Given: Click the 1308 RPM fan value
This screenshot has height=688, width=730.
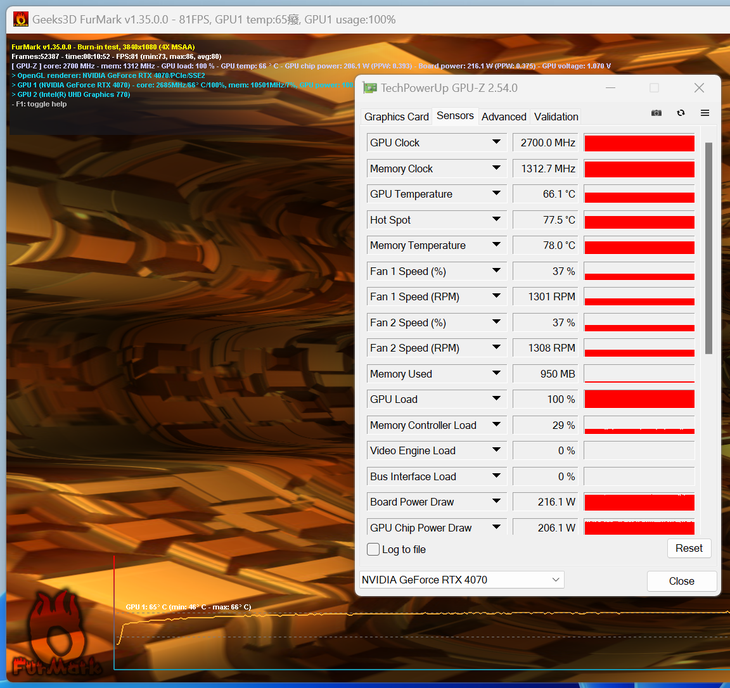Looking at the screenshot, I should coord(546,348).
